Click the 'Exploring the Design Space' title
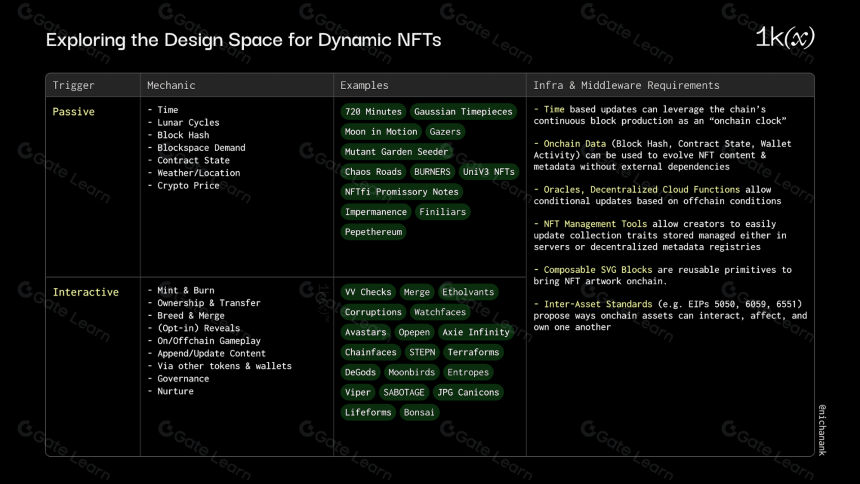The height and width of the screenshot is (484, 860). 244,40
